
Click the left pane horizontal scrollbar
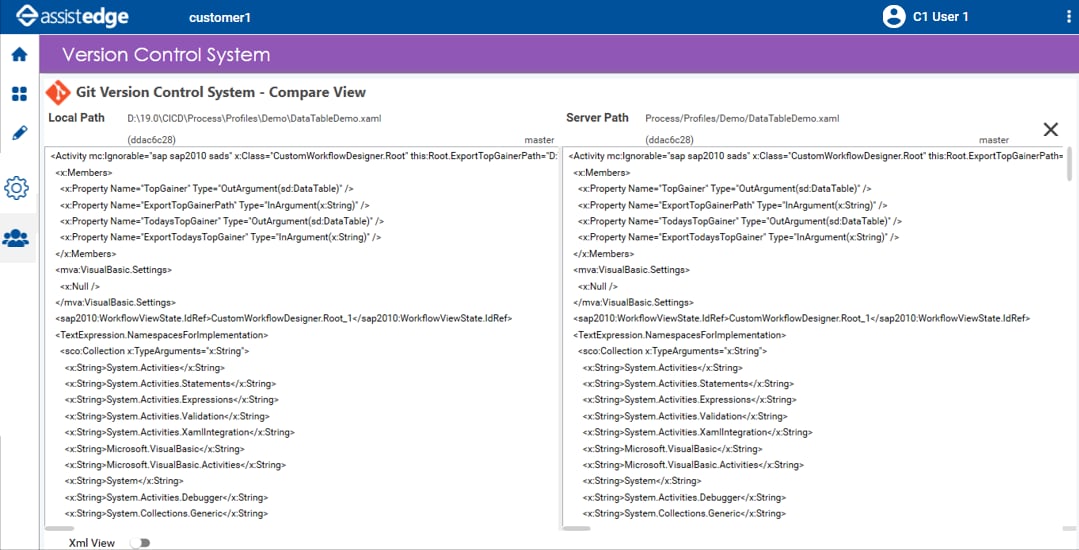click(60, 528)
